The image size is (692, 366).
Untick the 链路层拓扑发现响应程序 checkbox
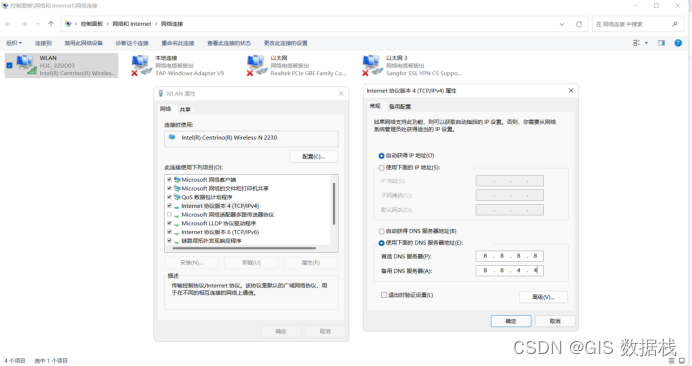(169, 241)
